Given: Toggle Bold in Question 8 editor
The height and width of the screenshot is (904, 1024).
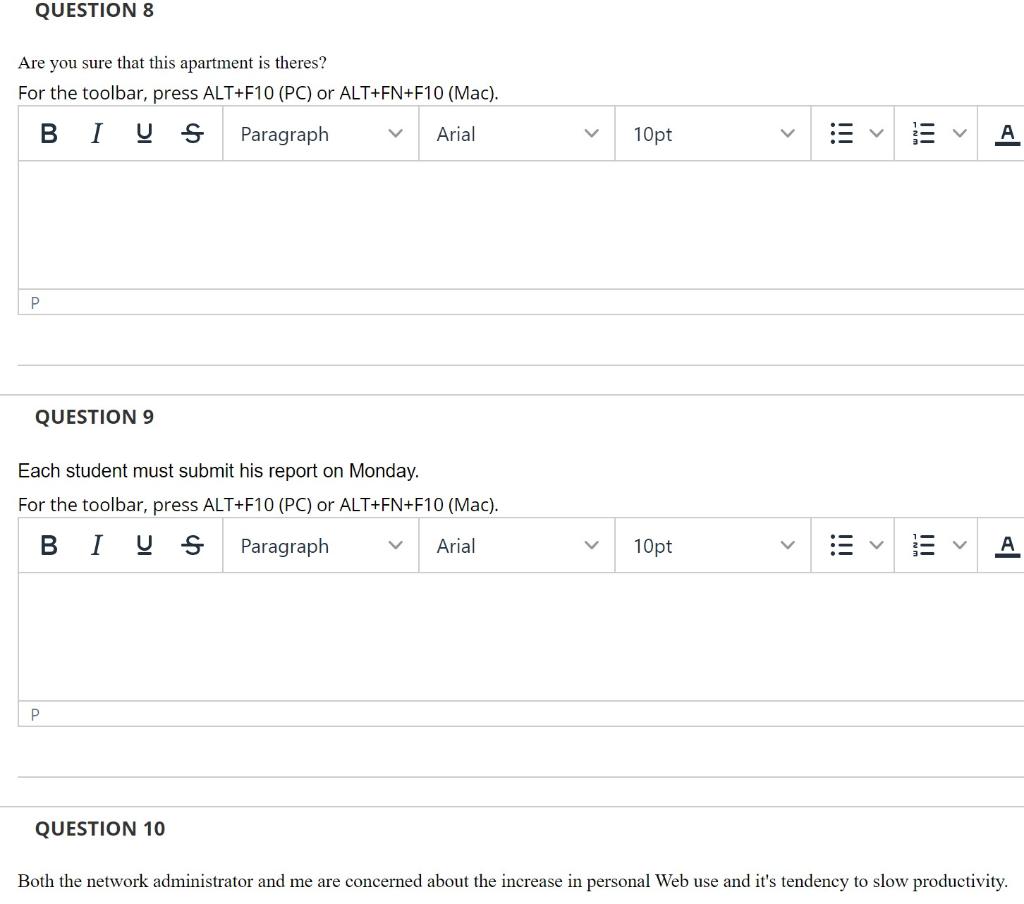Looking at the screenshot, I should (x=48, y=133).
